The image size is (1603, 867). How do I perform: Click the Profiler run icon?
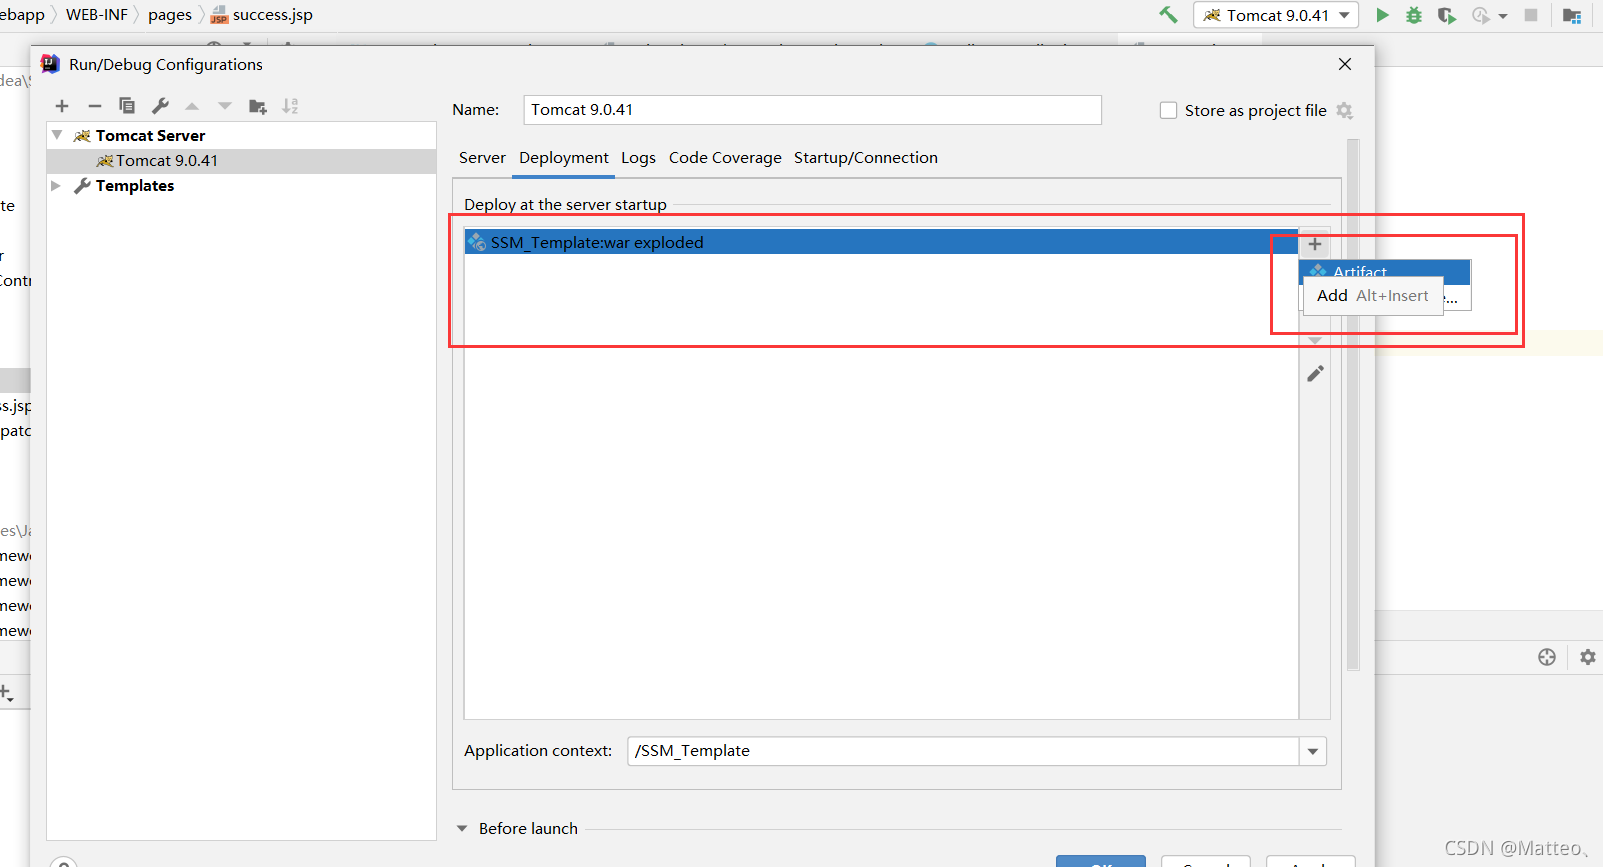pyautogui.click(x=1481, y=15)
